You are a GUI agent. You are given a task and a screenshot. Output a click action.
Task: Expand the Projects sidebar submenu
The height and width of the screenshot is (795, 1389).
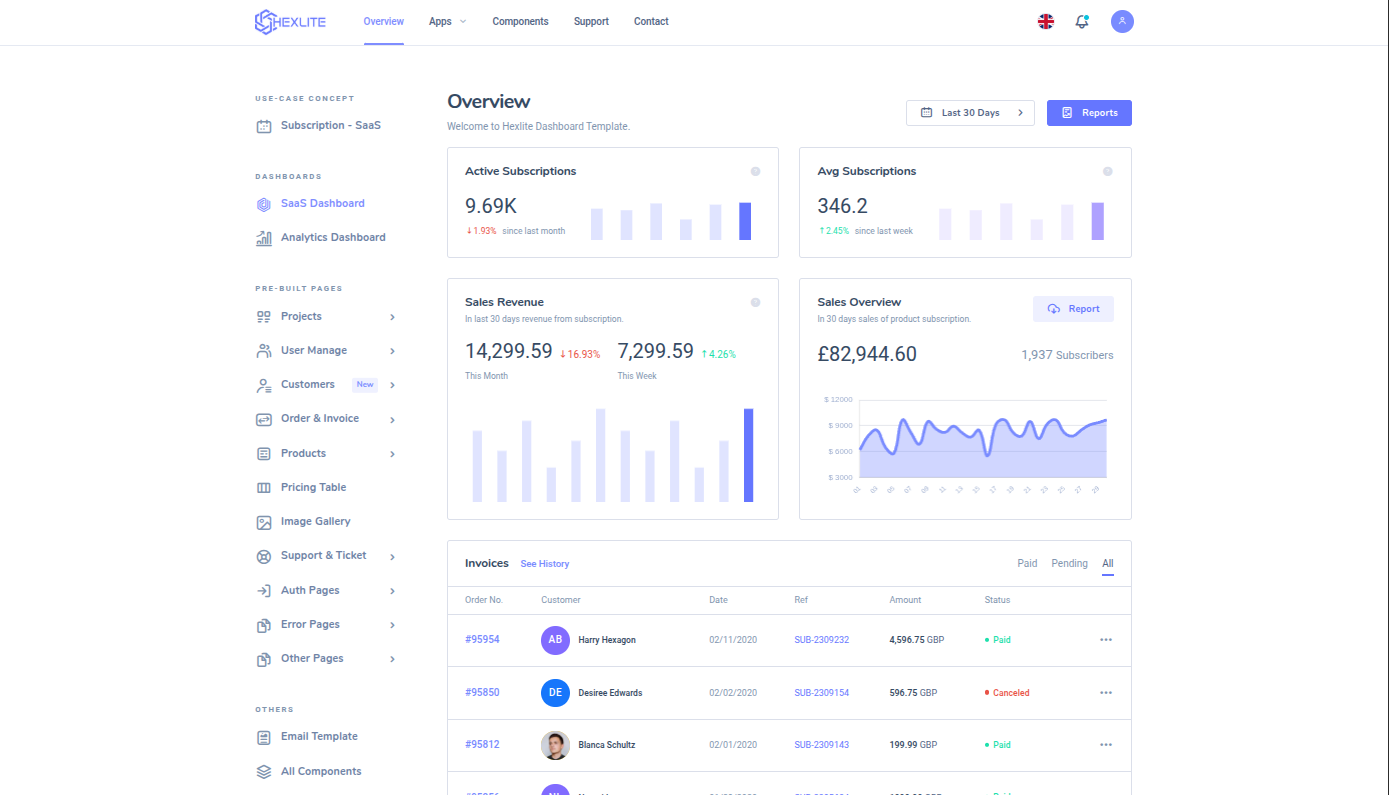tap(392, 317)
